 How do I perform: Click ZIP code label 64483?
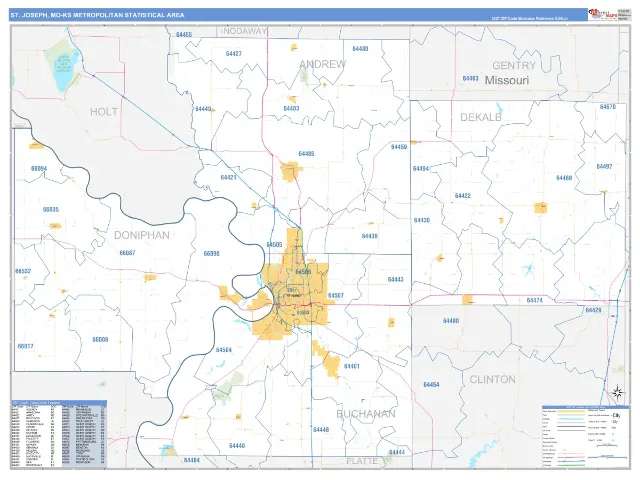[x=291, y=109]
